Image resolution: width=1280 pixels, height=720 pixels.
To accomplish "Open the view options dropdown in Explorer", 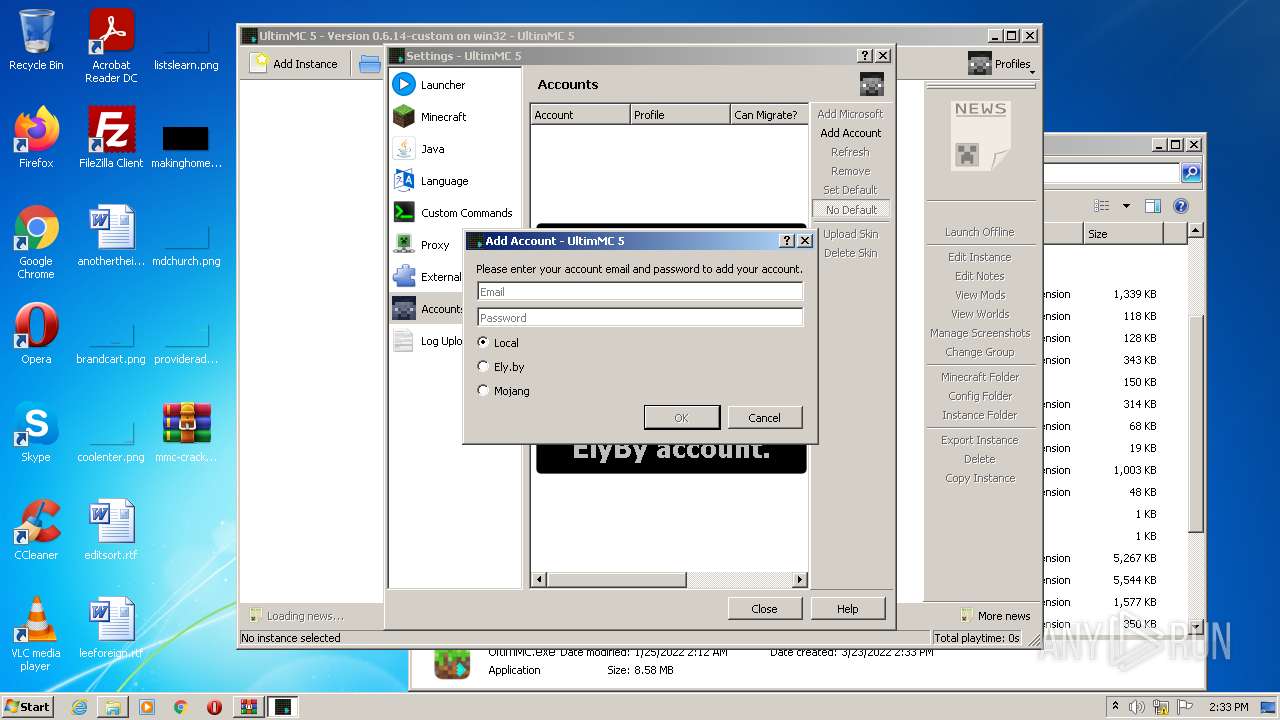I will (x=1126, y=206).
